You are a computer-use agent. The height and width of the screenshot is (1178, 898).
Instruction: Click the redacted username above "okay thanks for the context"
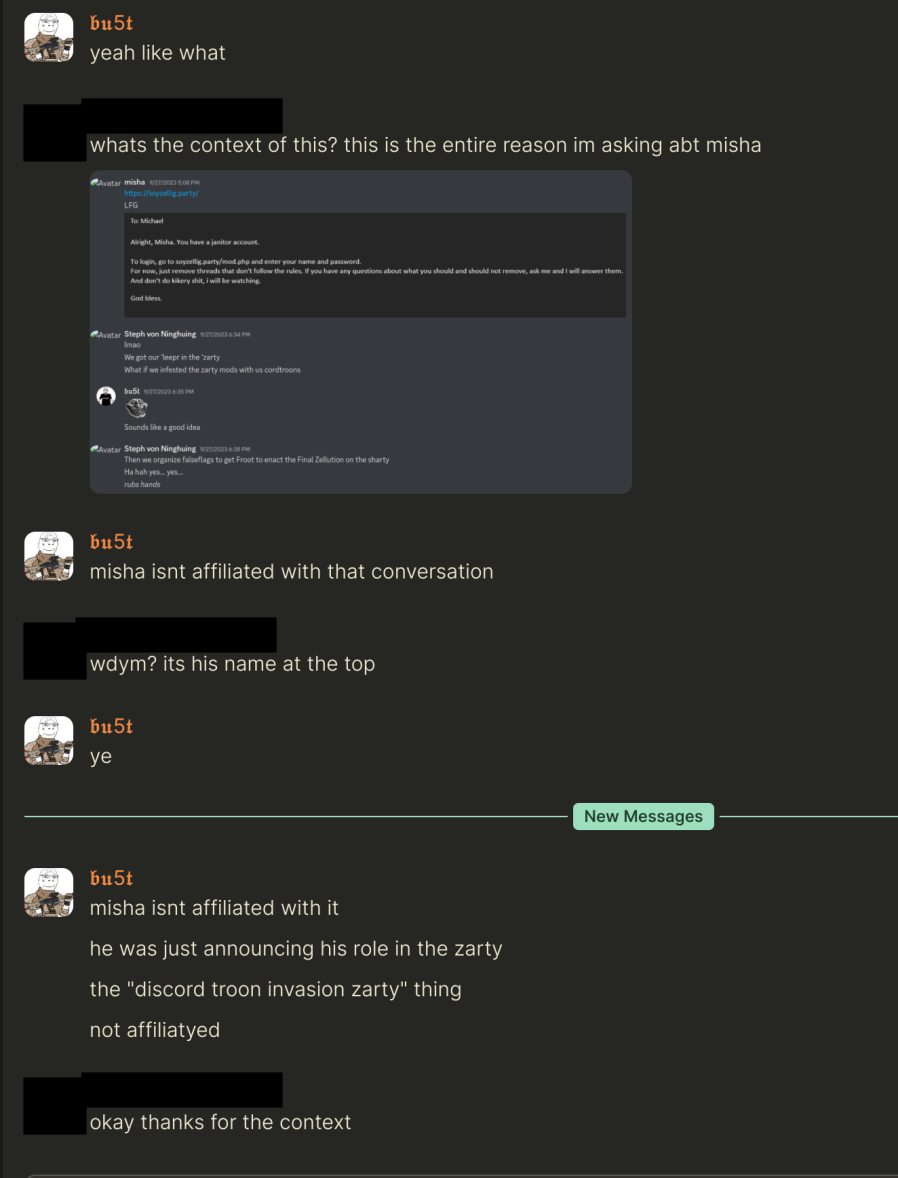(182, 1089)
